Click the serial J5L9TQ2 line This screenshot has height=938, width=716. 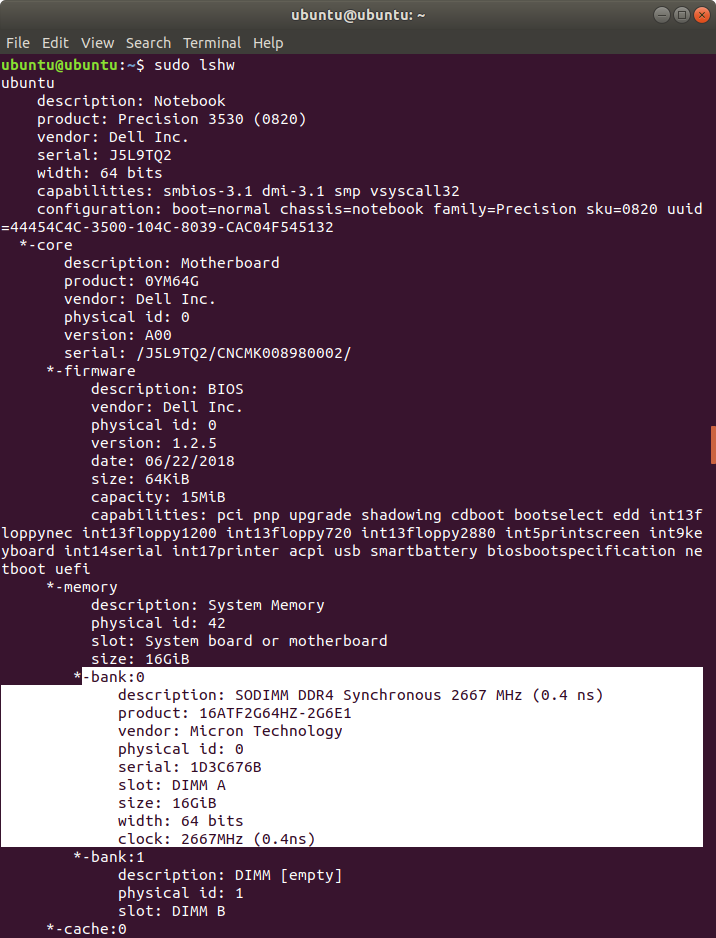104,156
